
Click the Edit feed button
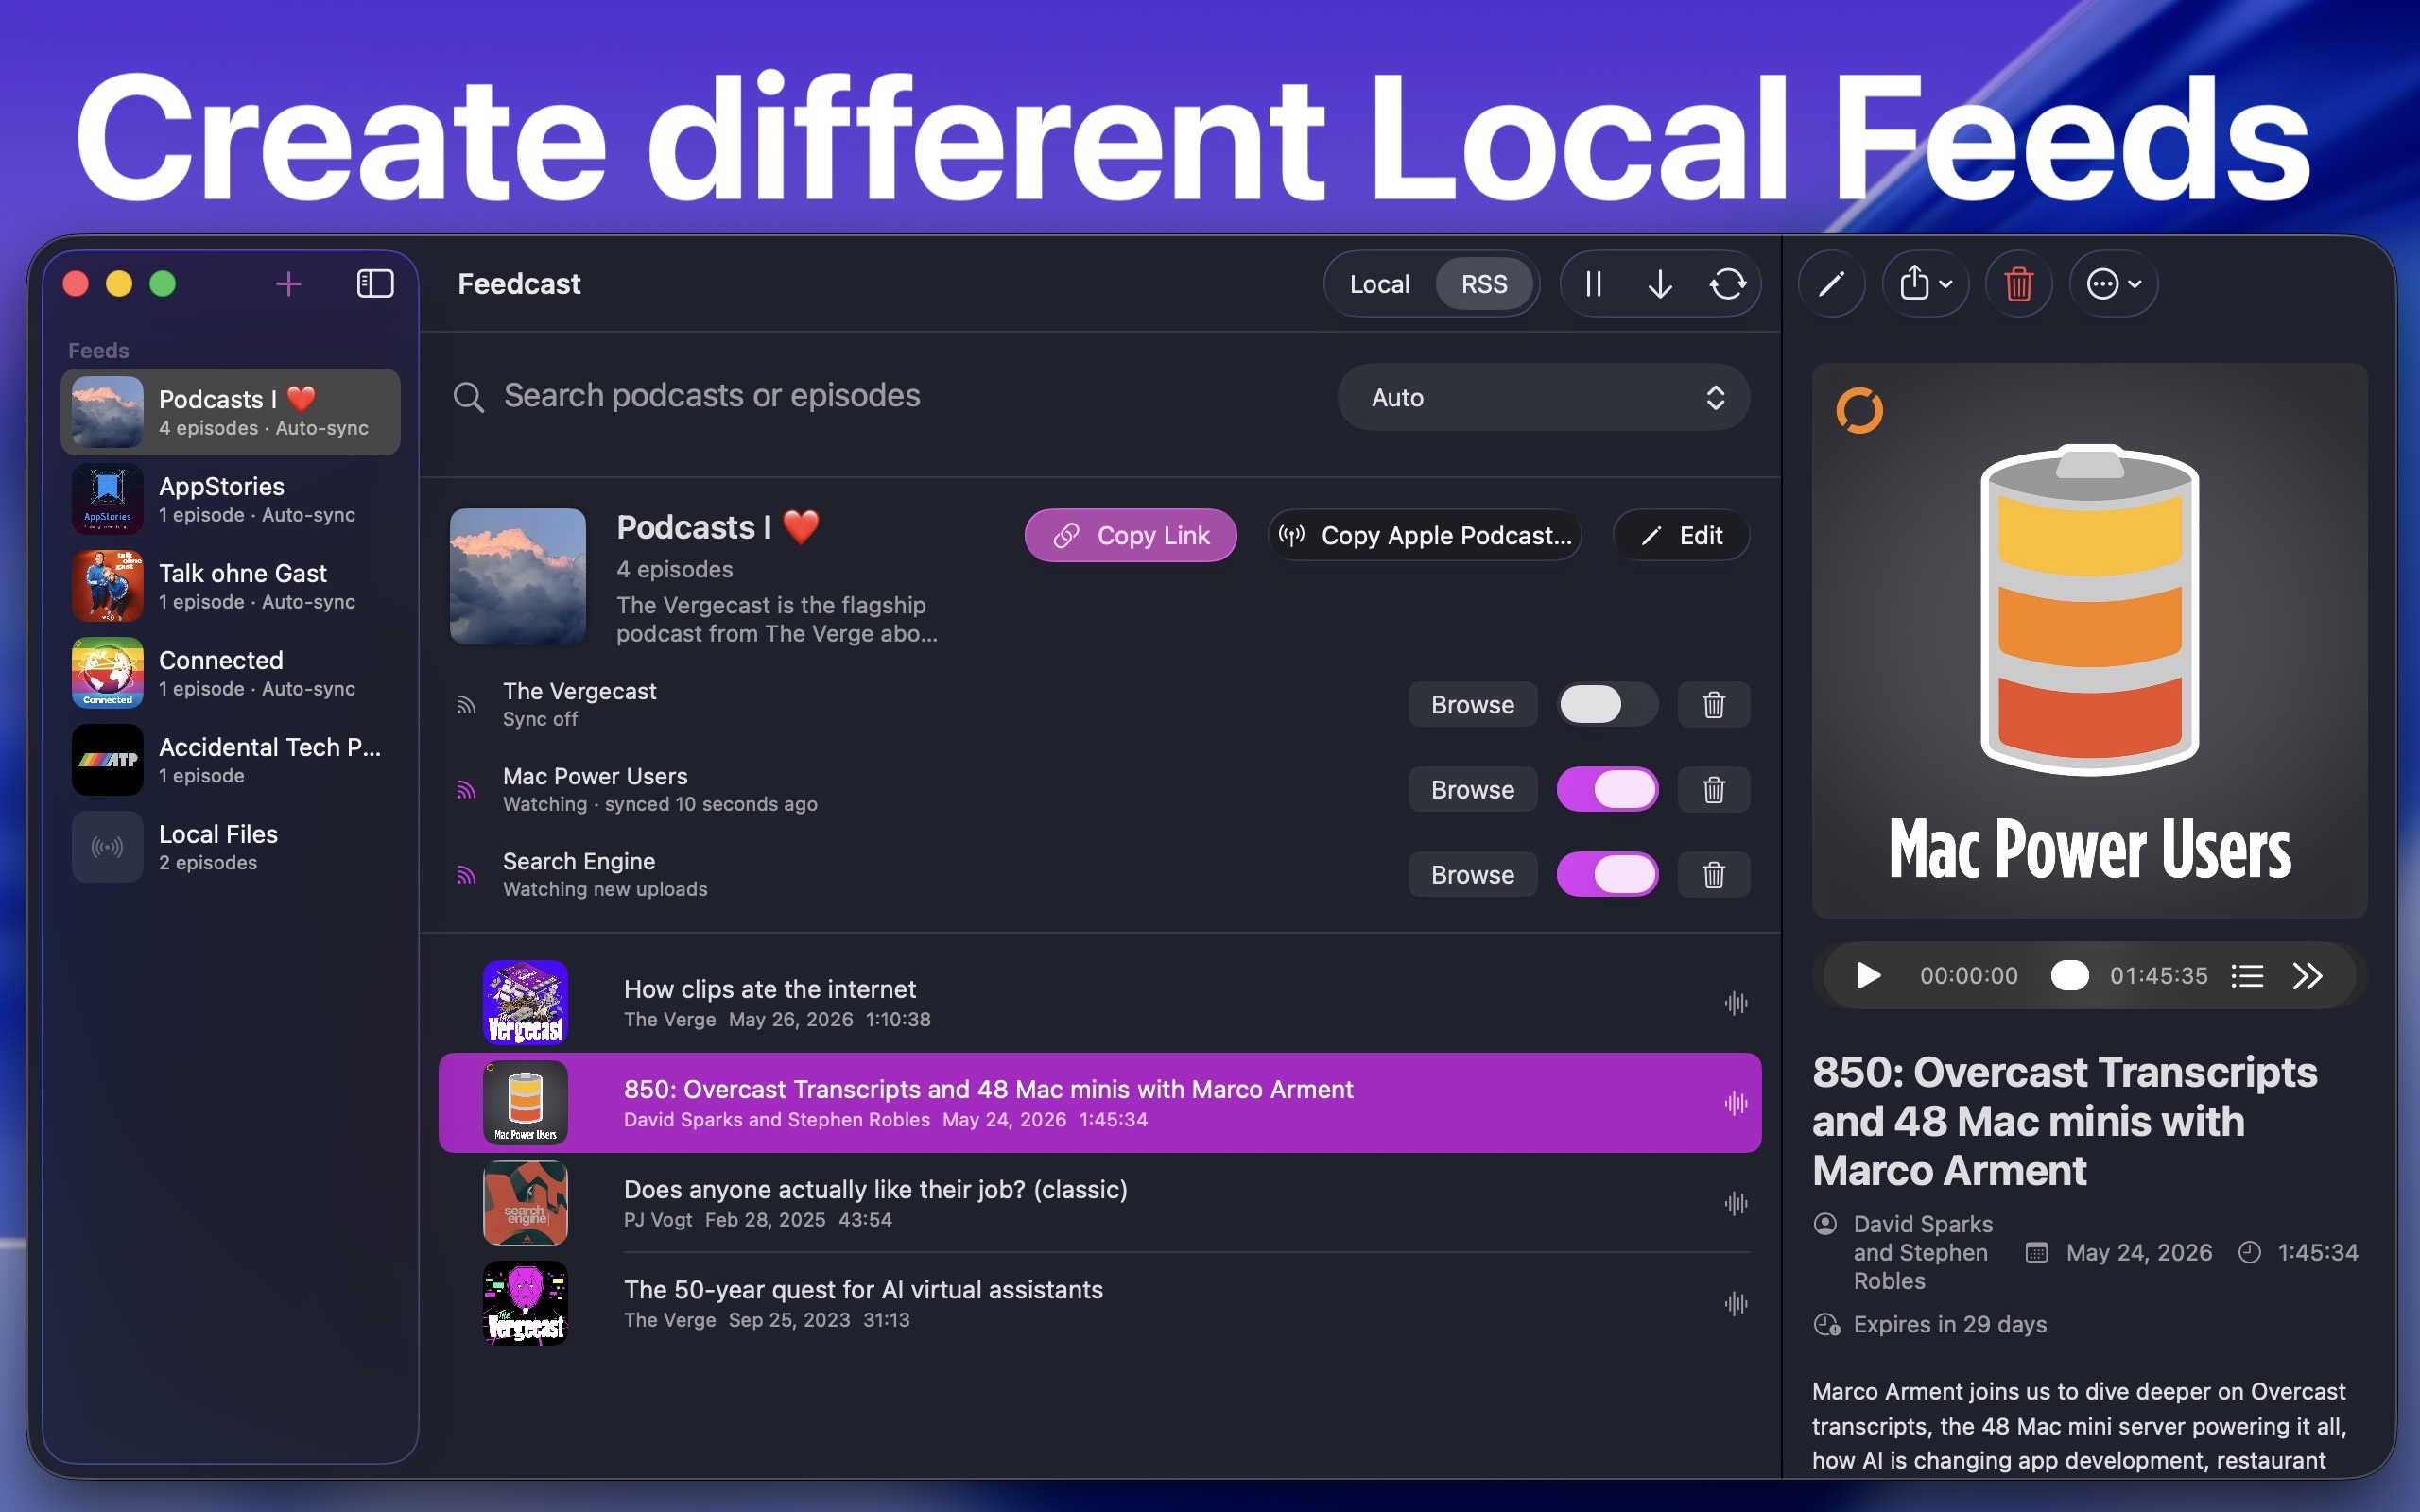pyautogui.click(x=1681, y=536)
